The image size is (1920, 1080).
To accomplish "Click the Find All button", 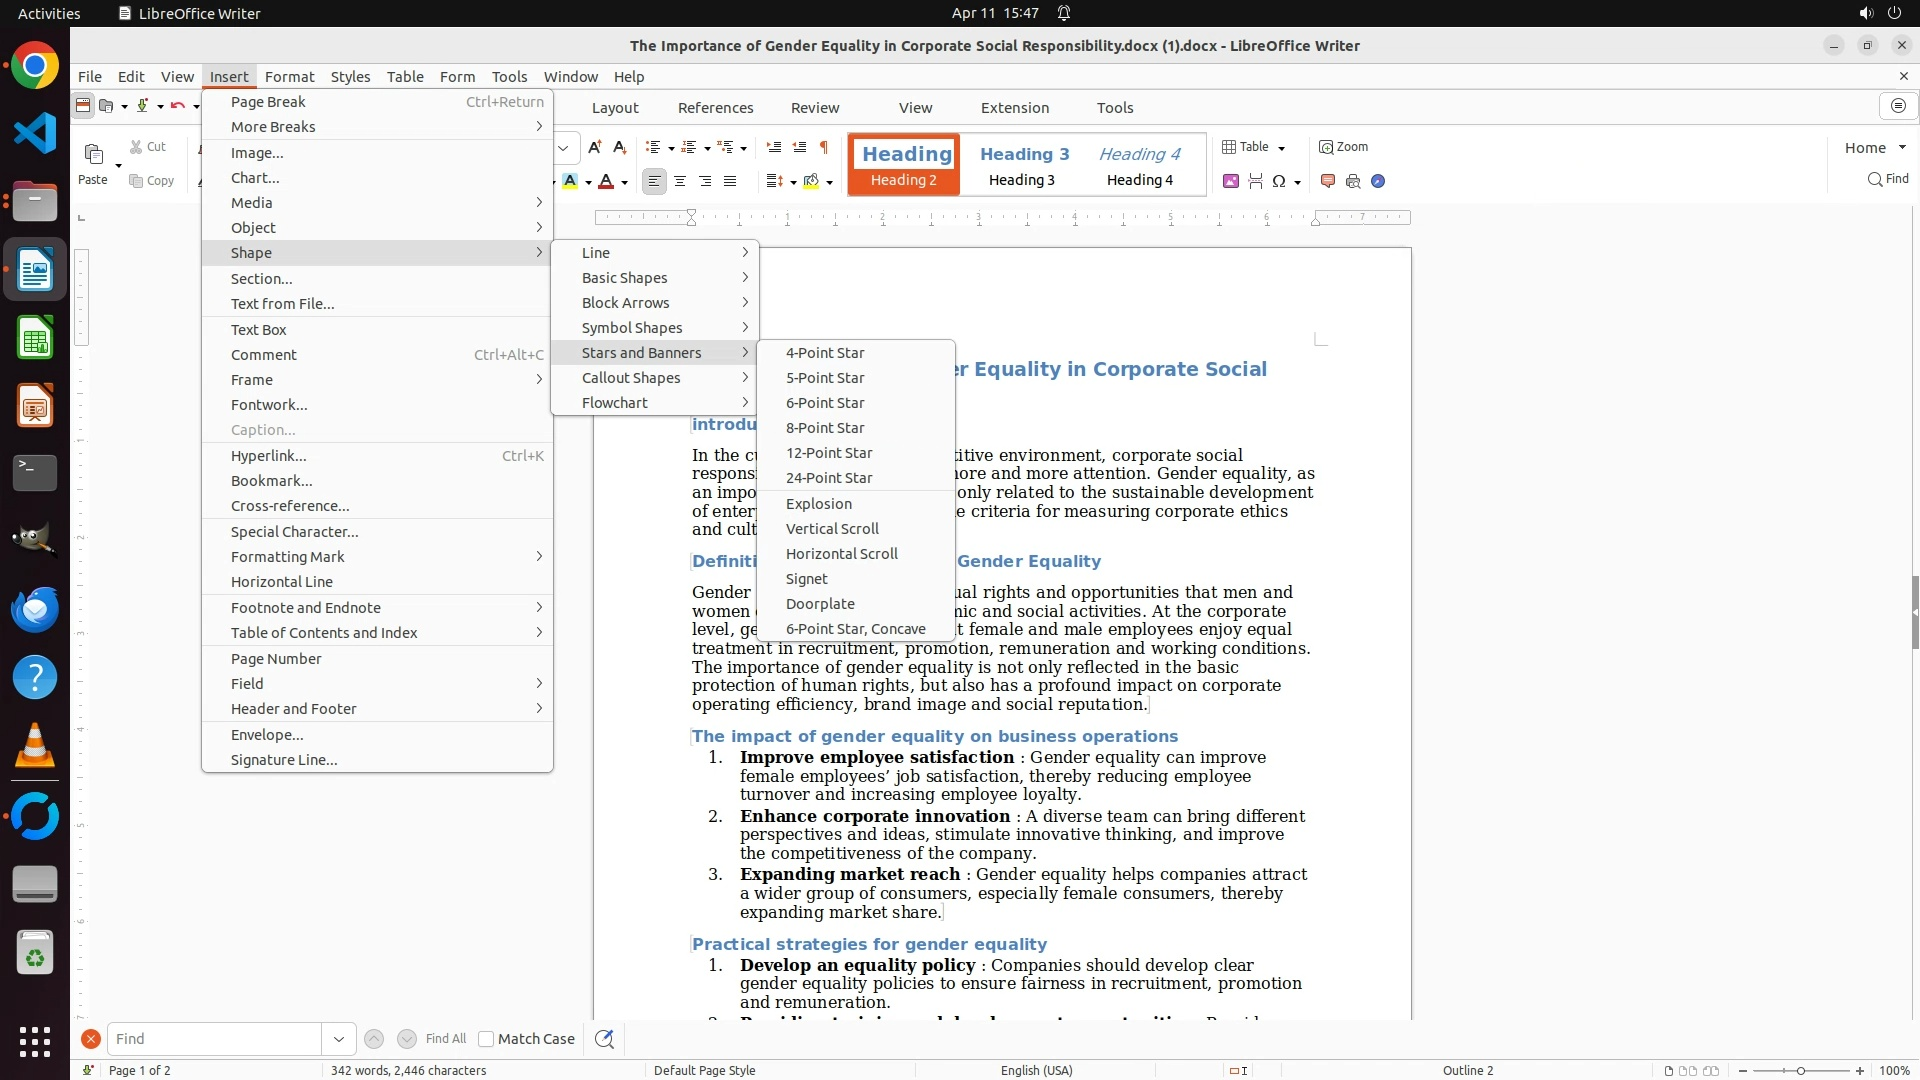I will point(445,1039).
